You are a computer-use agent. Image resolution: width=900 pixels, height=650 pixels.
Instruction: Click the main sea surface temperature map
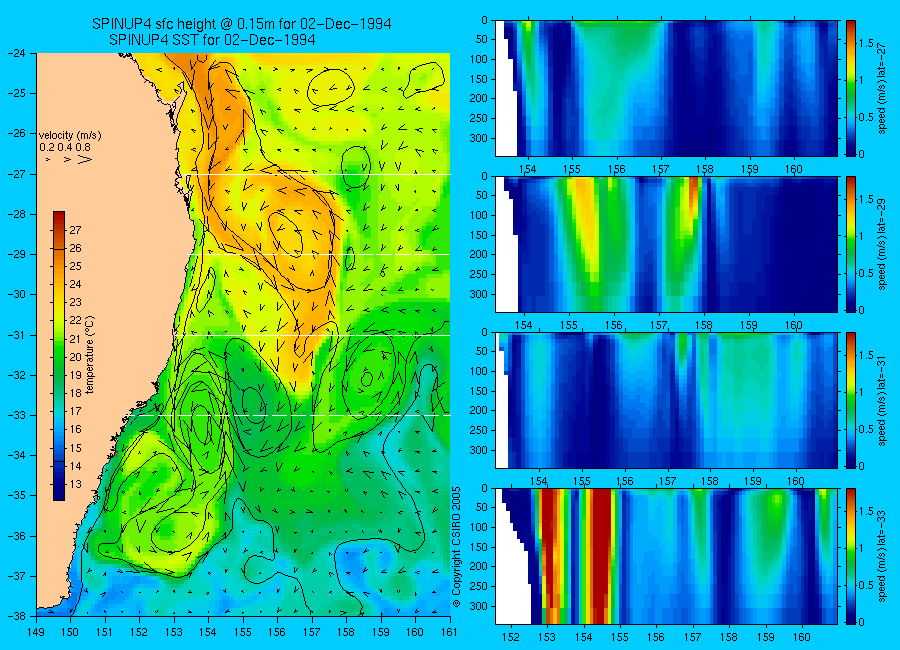[x=243, y=334]
